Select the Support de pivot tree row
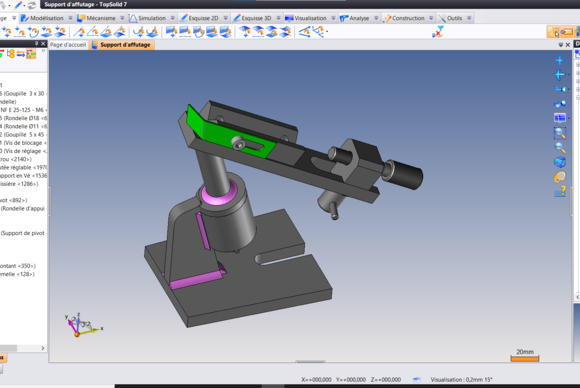This screenshot has width=580, height=388. point(24,233)
